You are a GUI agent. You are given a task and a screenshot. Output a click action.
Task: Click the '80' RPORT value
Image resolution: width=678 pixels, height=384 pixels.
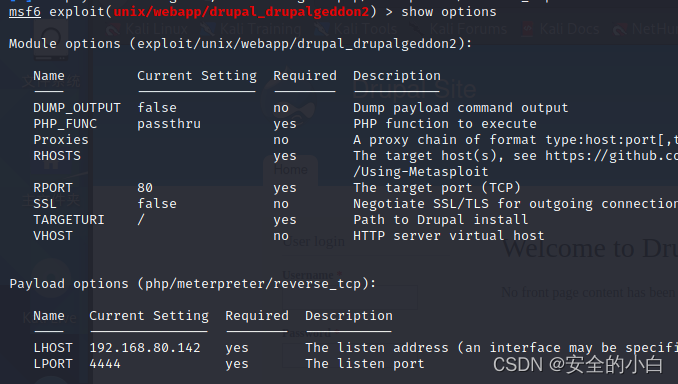pos(145,188)
